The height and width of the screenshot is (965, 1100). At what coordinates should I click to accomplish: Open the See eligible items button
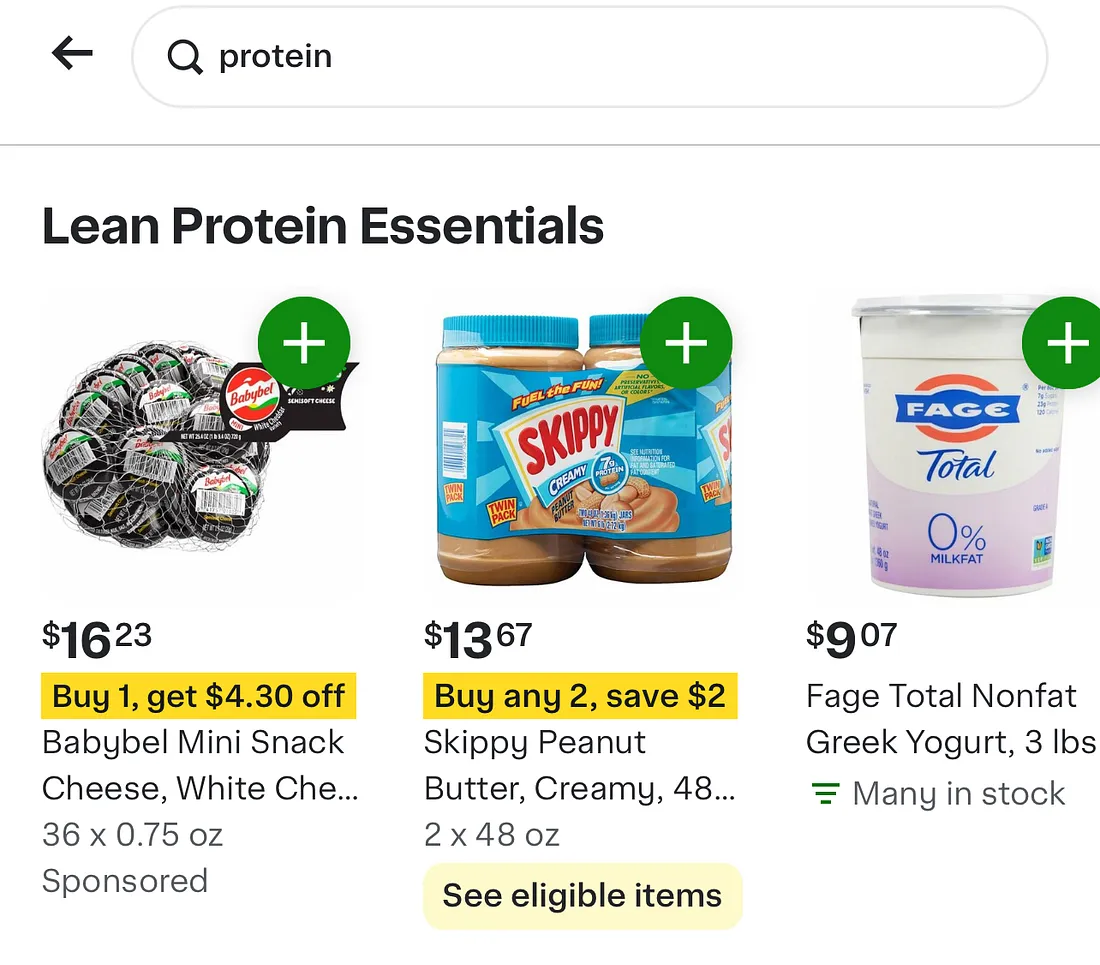pyautogui.click(x=582, y=896)
